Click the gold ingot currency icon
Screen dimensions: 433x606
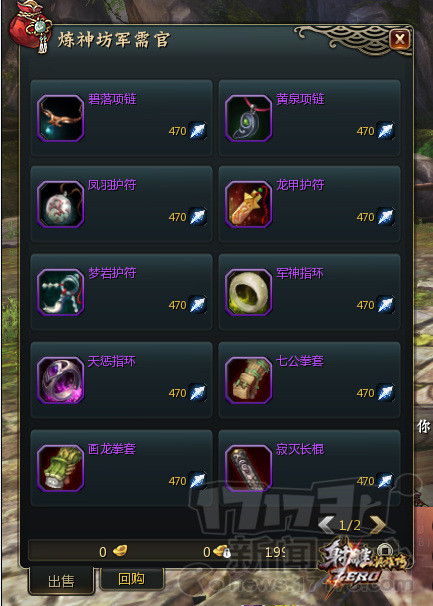coord(120,551)
